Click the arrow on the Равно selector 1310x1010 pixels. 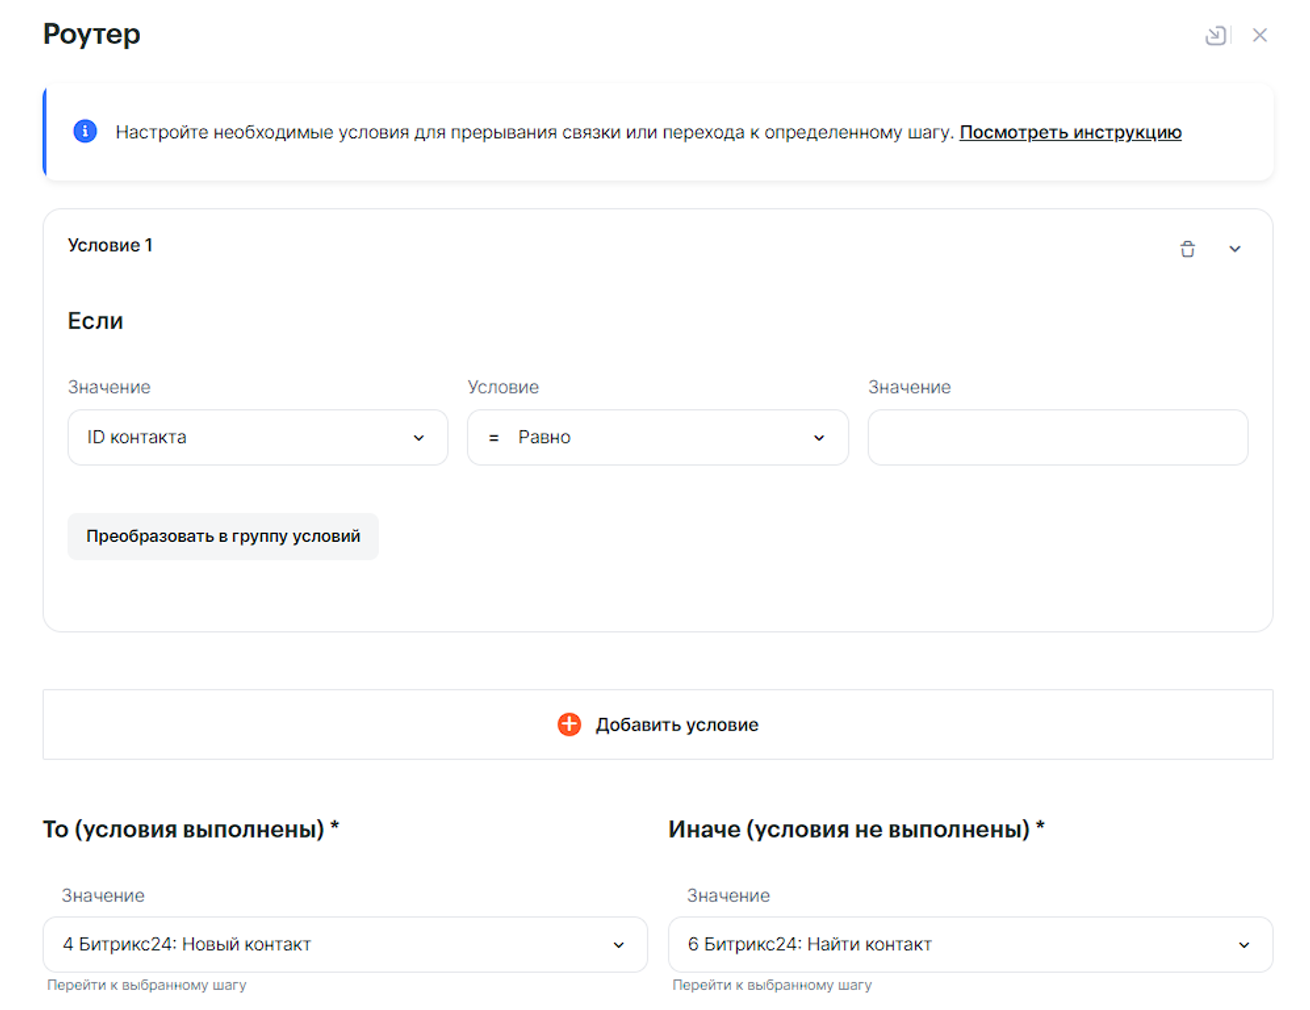[819, 438]
